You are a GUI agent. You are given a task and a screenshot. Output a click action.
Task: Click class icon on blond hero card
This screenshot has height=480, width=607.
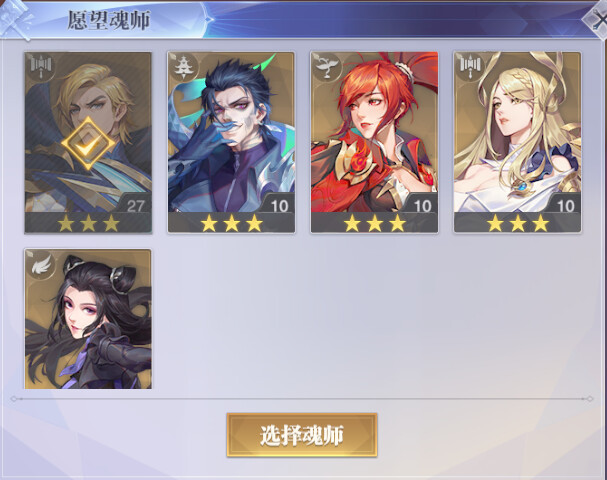click(41, 65)
